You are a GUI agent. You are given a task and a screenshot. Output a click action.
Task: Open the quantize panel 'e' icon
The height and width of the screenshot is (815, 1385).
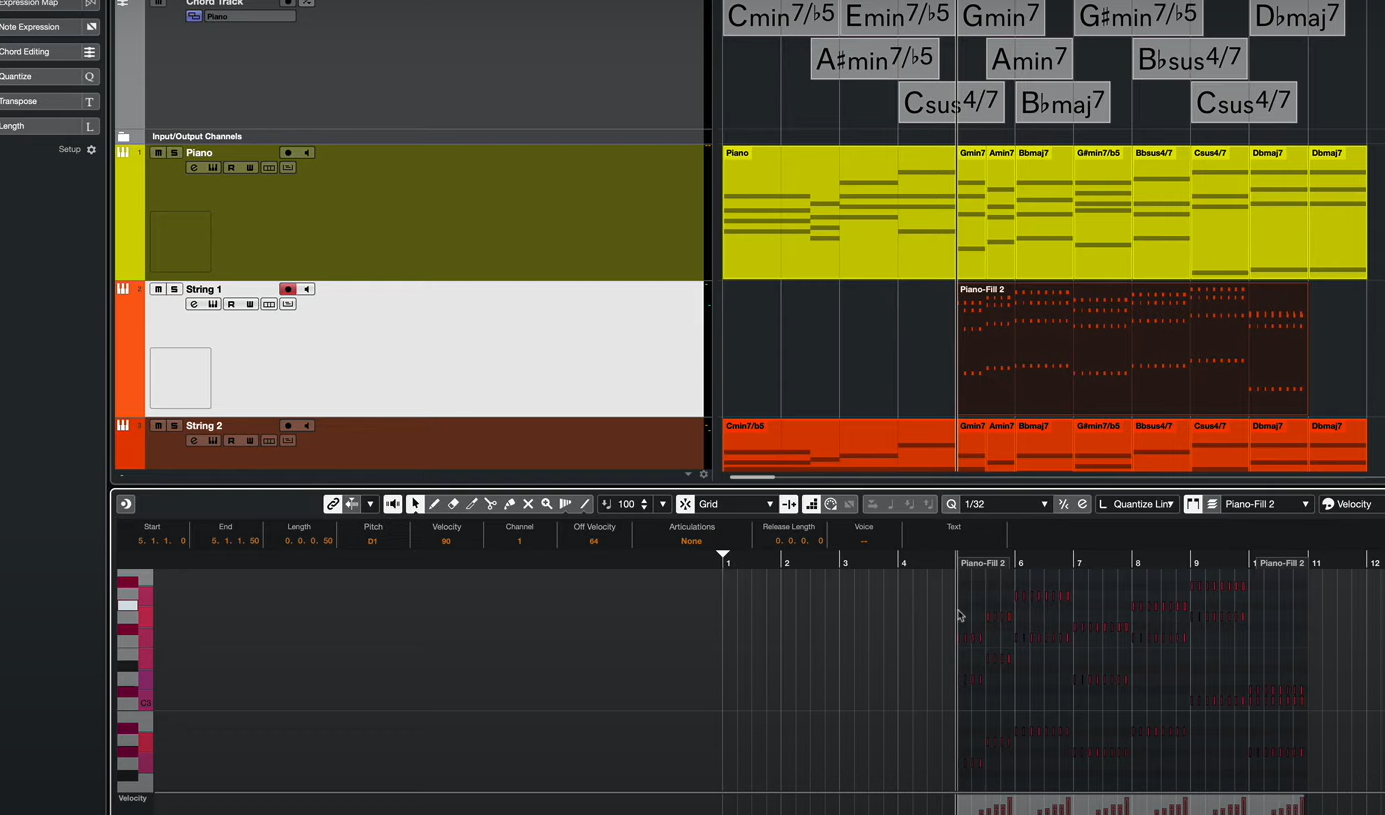point(1082,504)
